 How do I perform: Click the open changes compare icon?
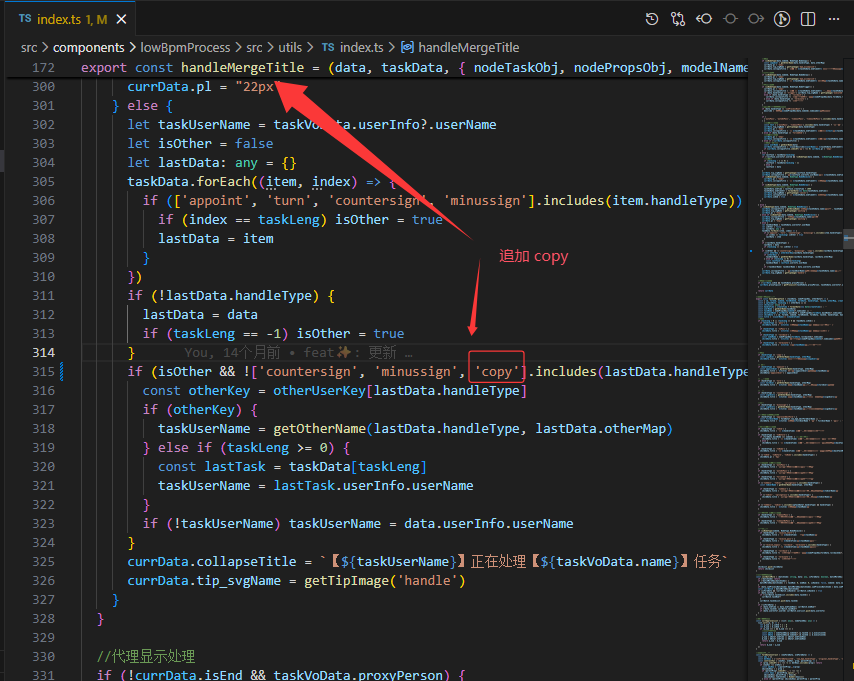coord(679,19)
